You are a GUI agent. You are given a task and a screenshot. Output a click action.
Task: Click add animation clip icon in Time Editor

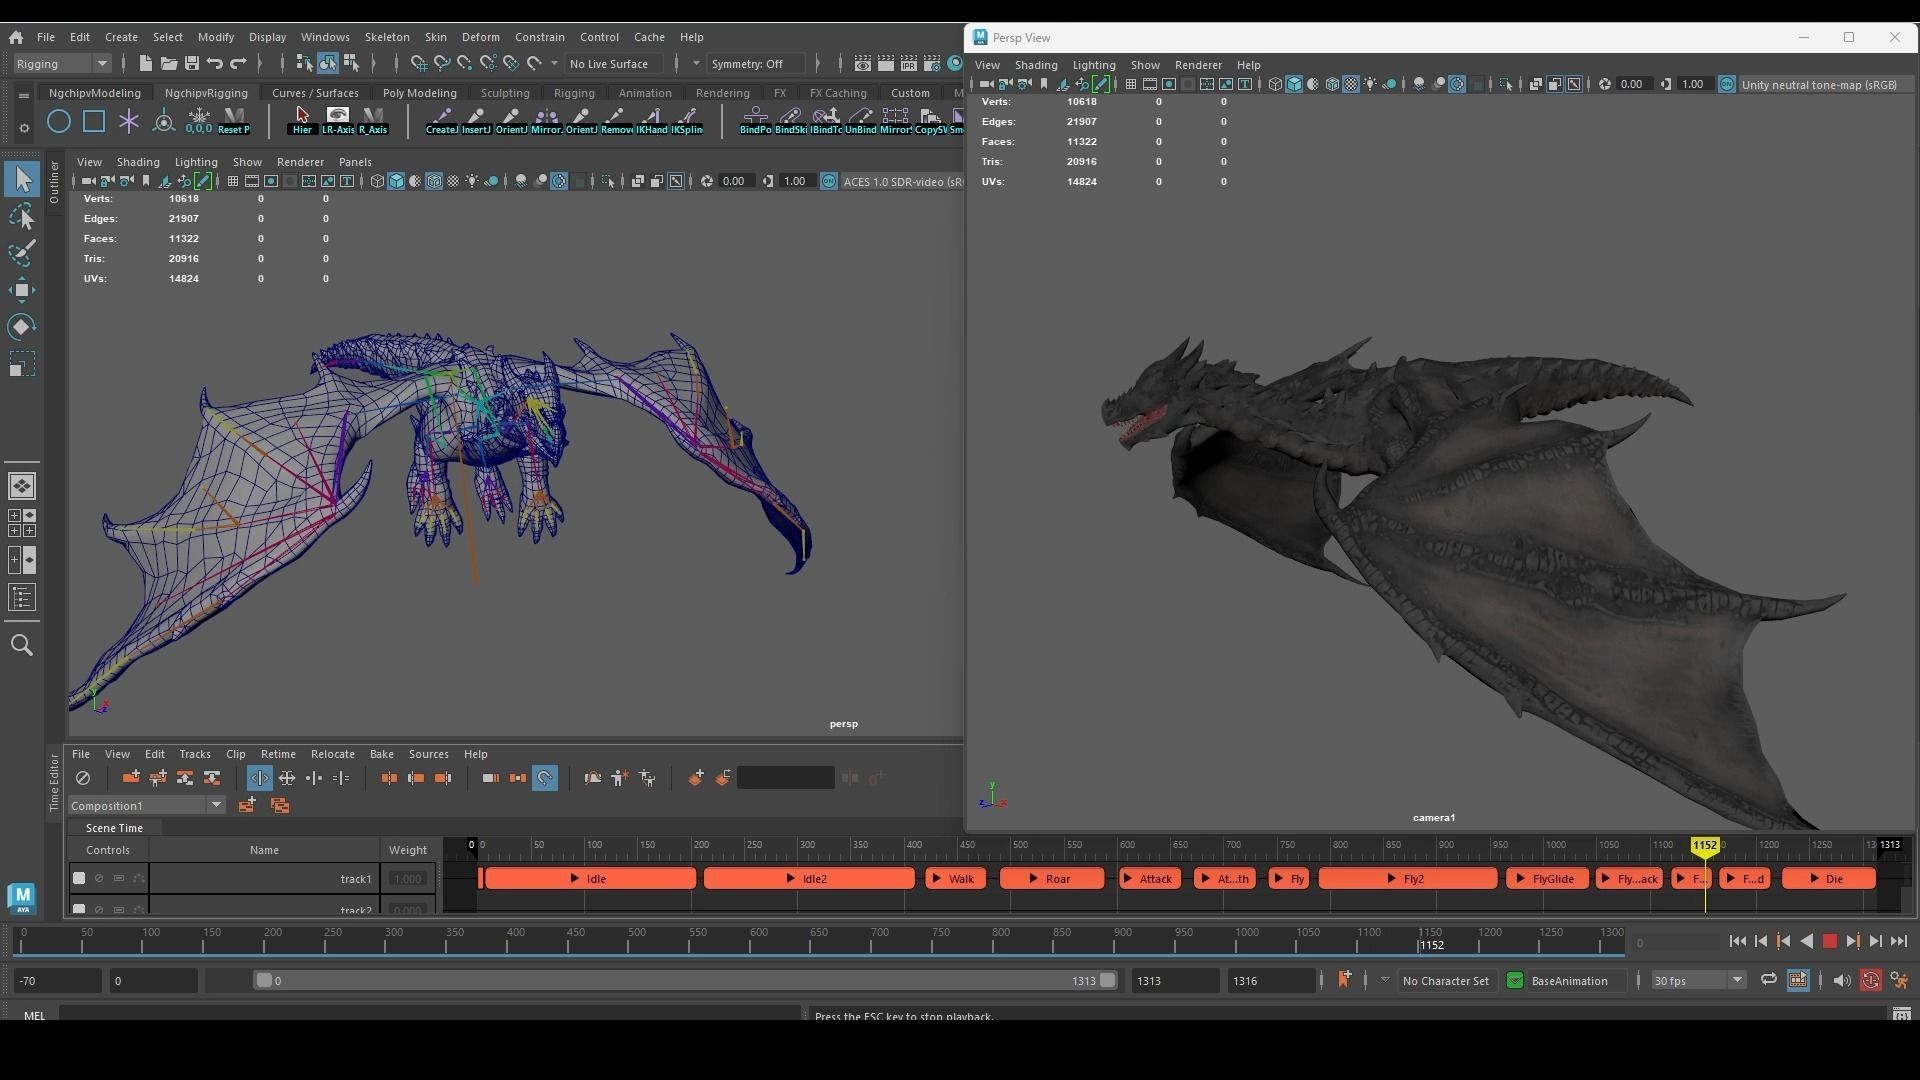pyautogui.click(x=131, y=778)
